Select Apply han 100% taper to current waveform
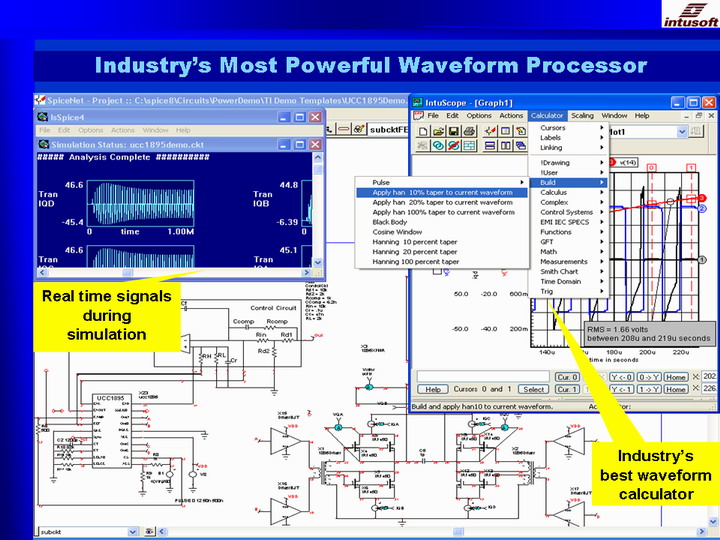 [x=442, y=212]
